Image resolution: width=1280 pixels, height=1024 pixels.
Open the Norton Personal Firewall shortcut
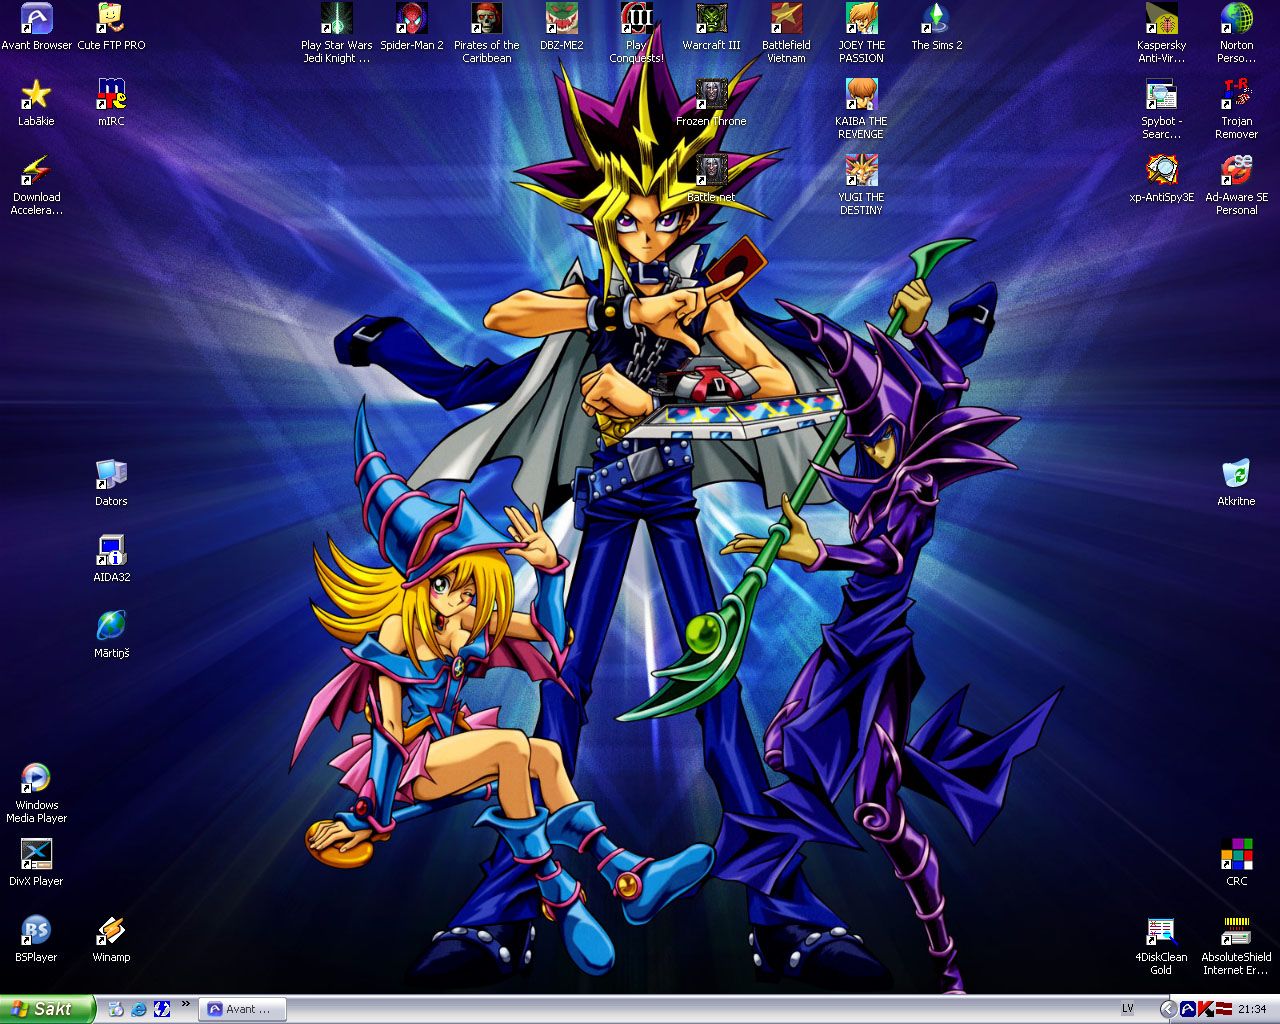[1237, 34]
